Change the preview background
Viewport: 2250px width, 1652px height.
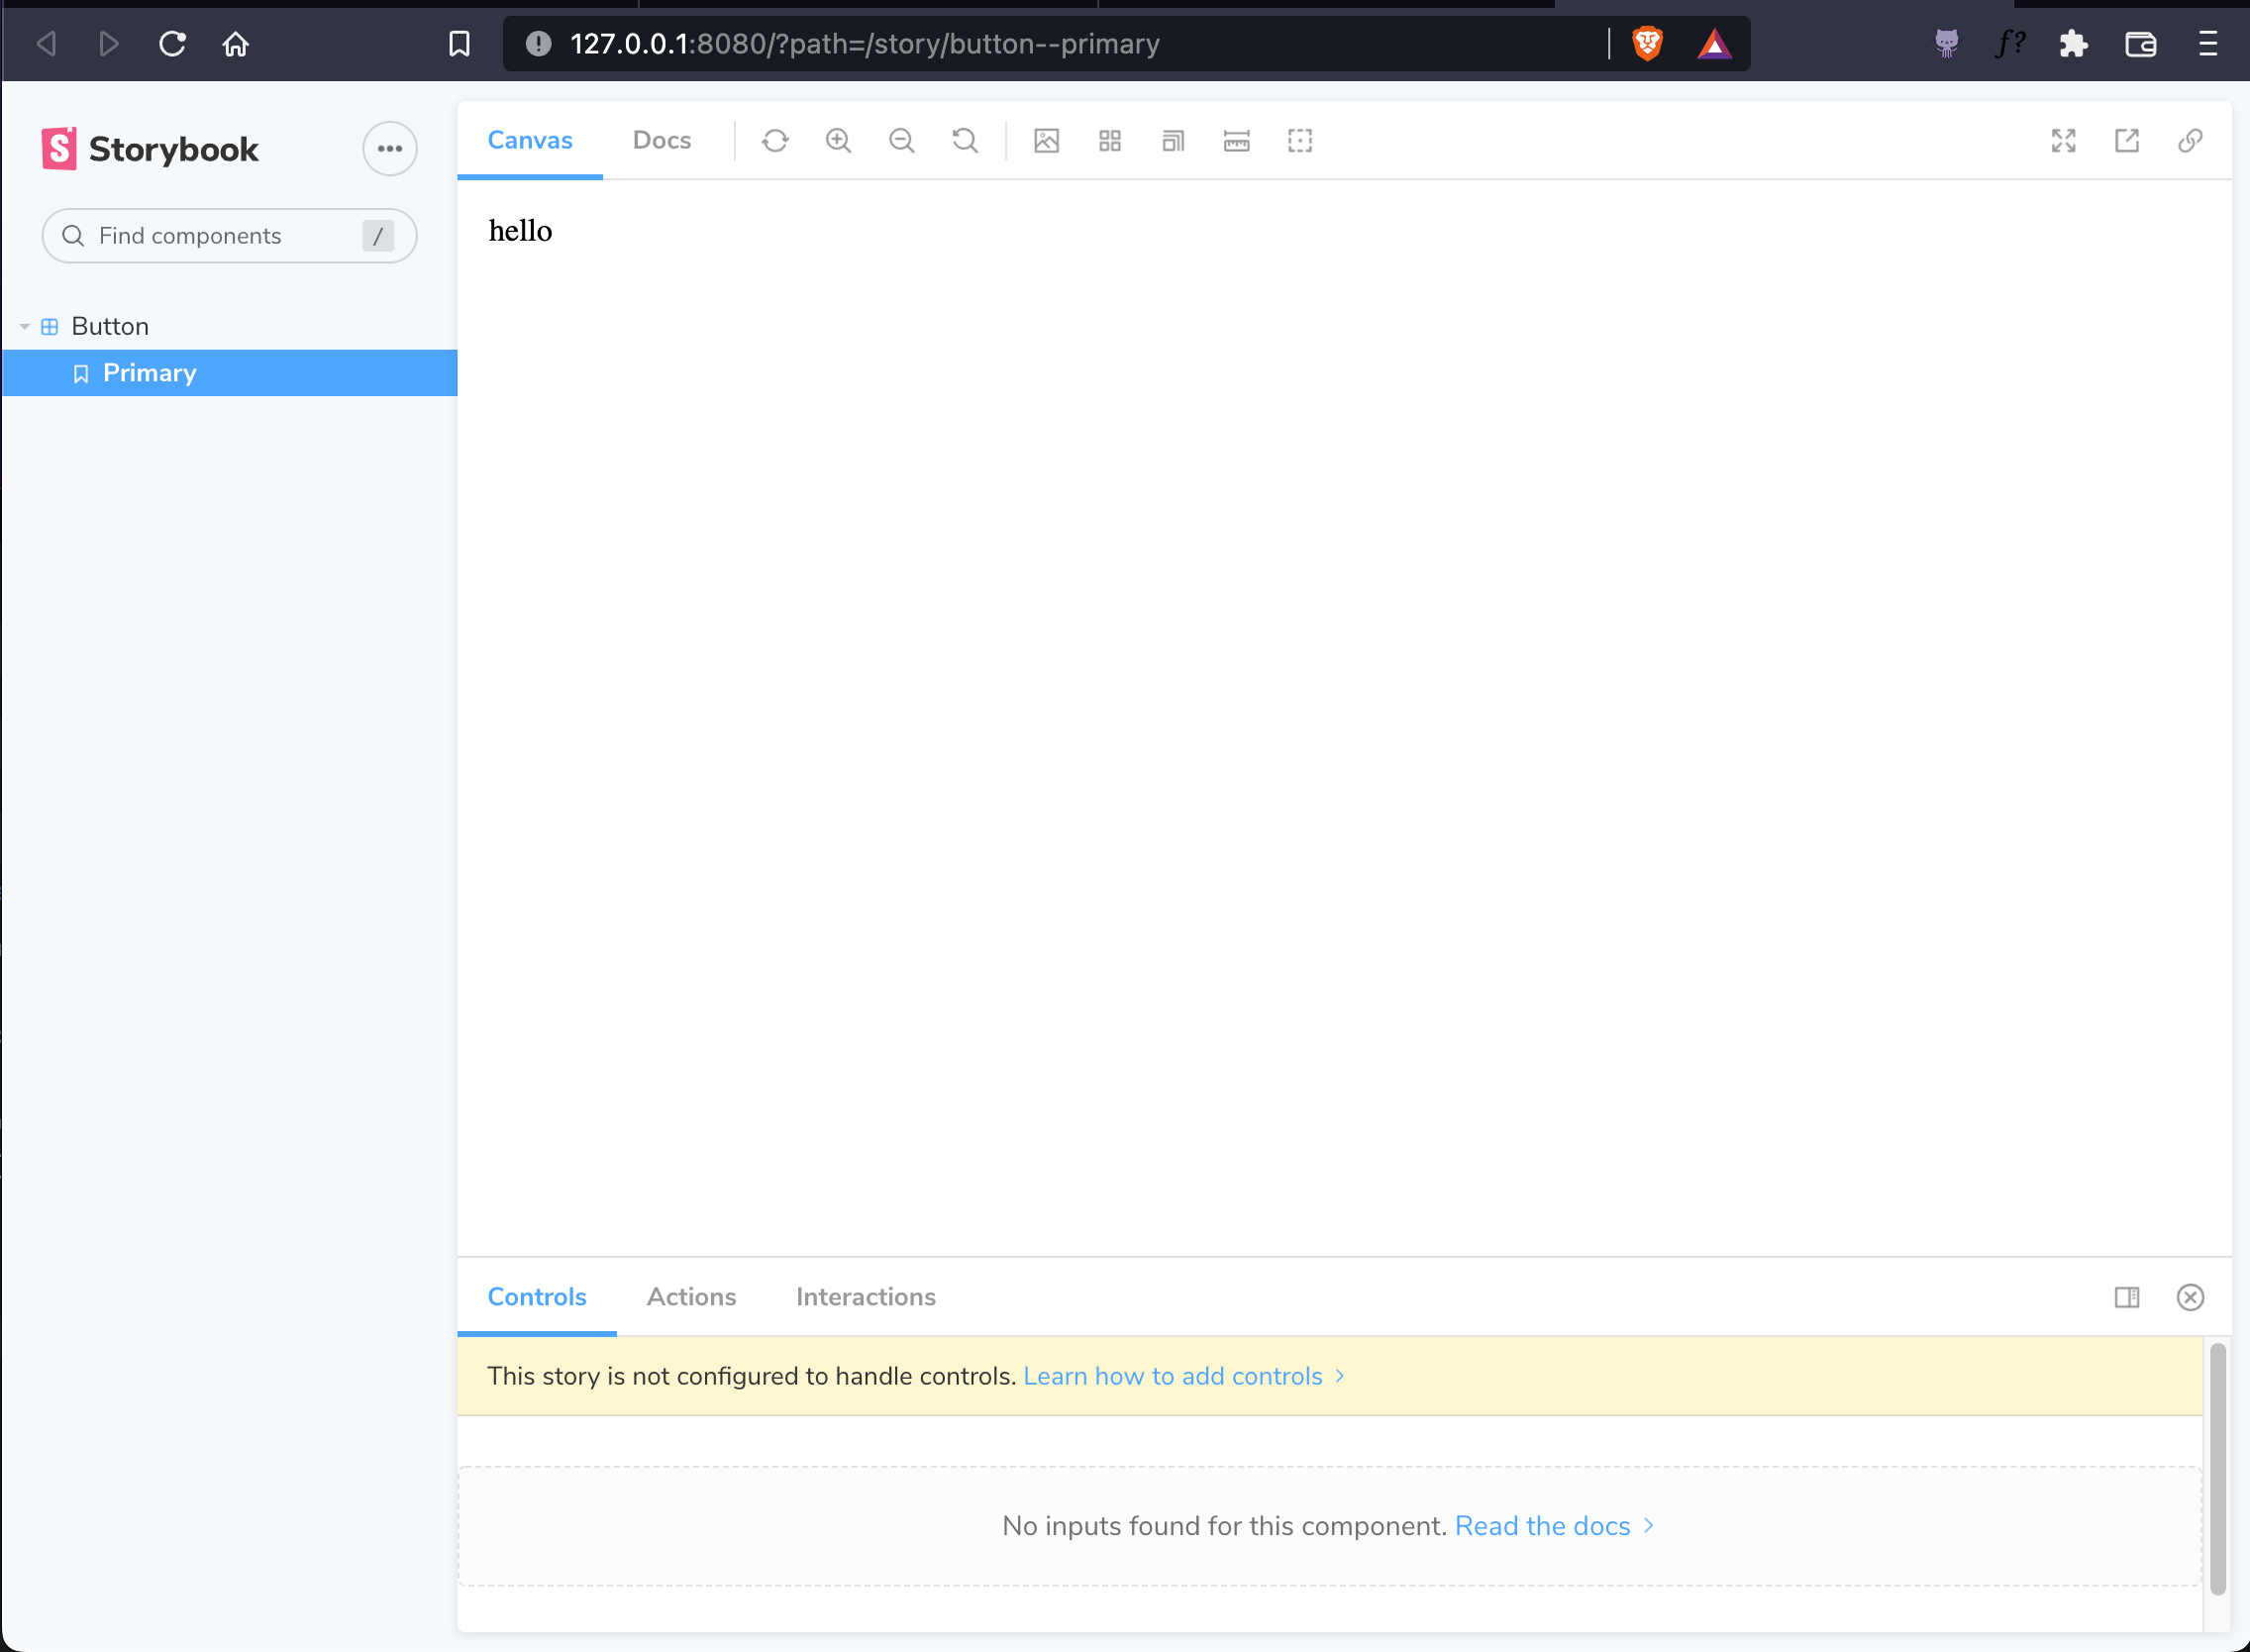pyautogui.click(x=1046, y=140)
